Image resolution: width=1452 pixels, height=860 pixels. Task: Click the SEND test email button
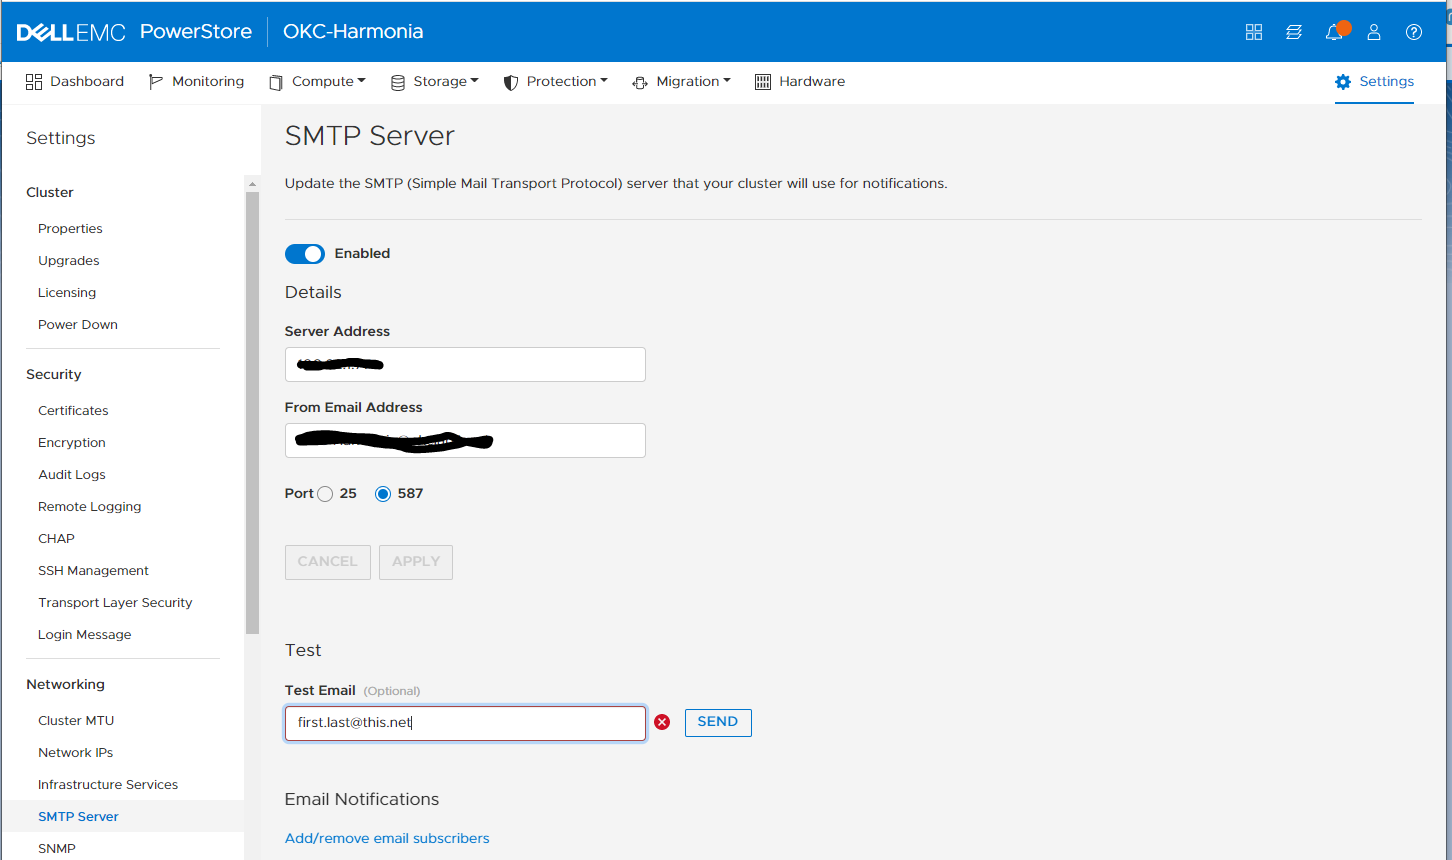[x=718, y=722]
